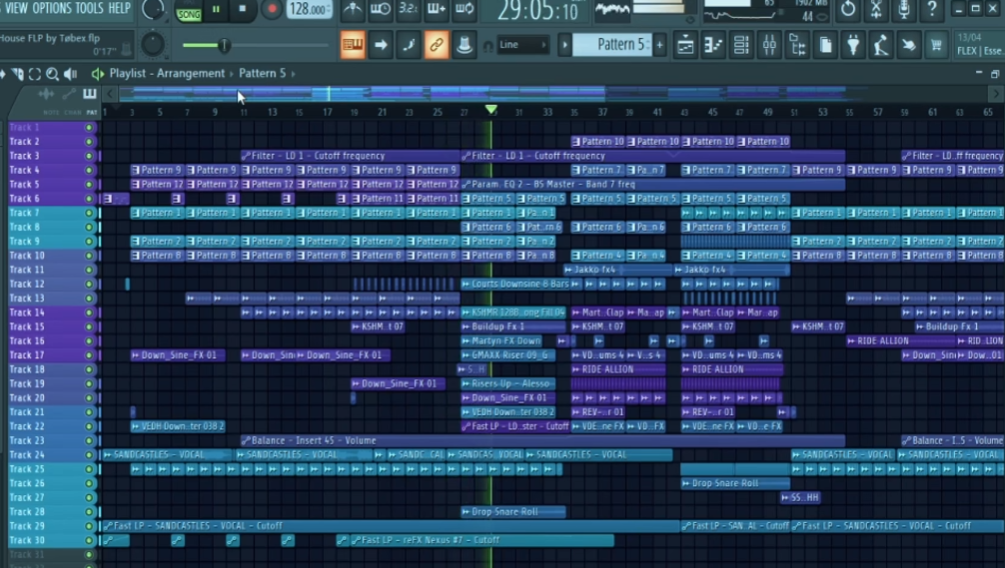Toggle the 3-2-1 recording countdown
1005x568 pixels.
408,9
